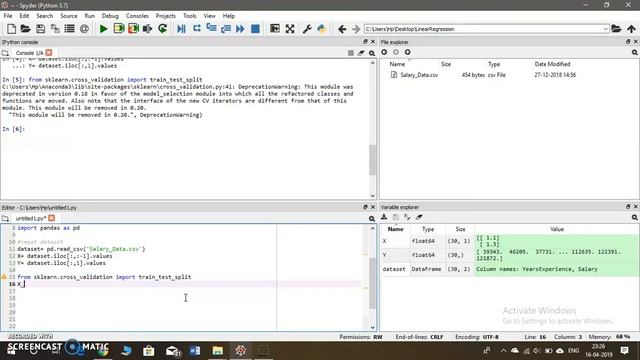Open IPython console options menu
This screenshot has width=640, height=360.
tap(372, 53)
